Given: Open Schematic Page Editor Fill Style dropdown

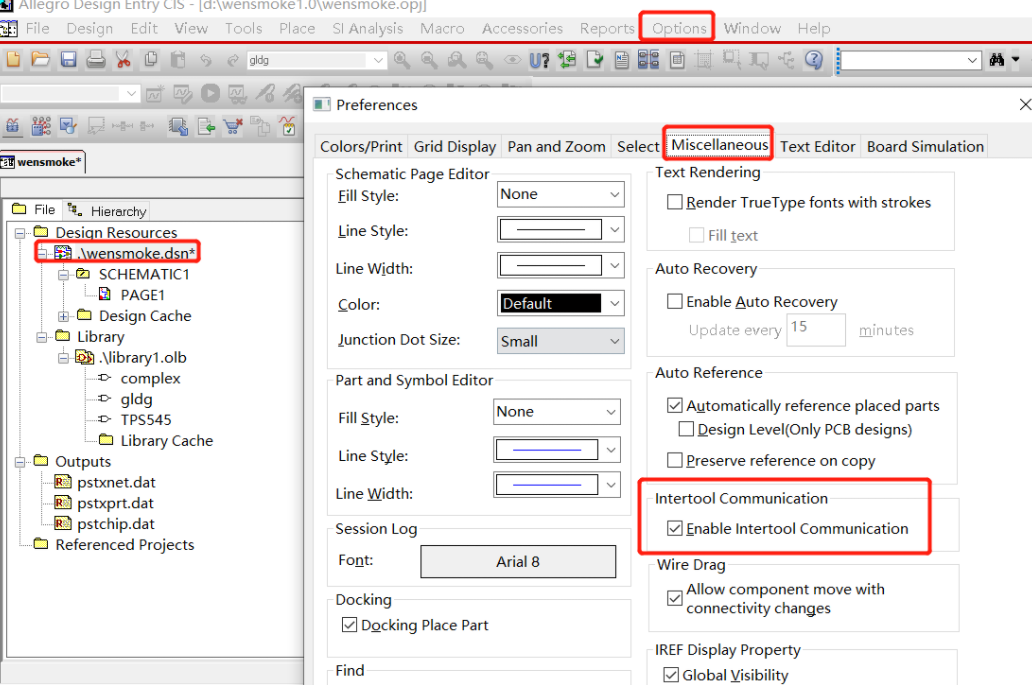Looking at the screenshot, I should tap(560, 194).
